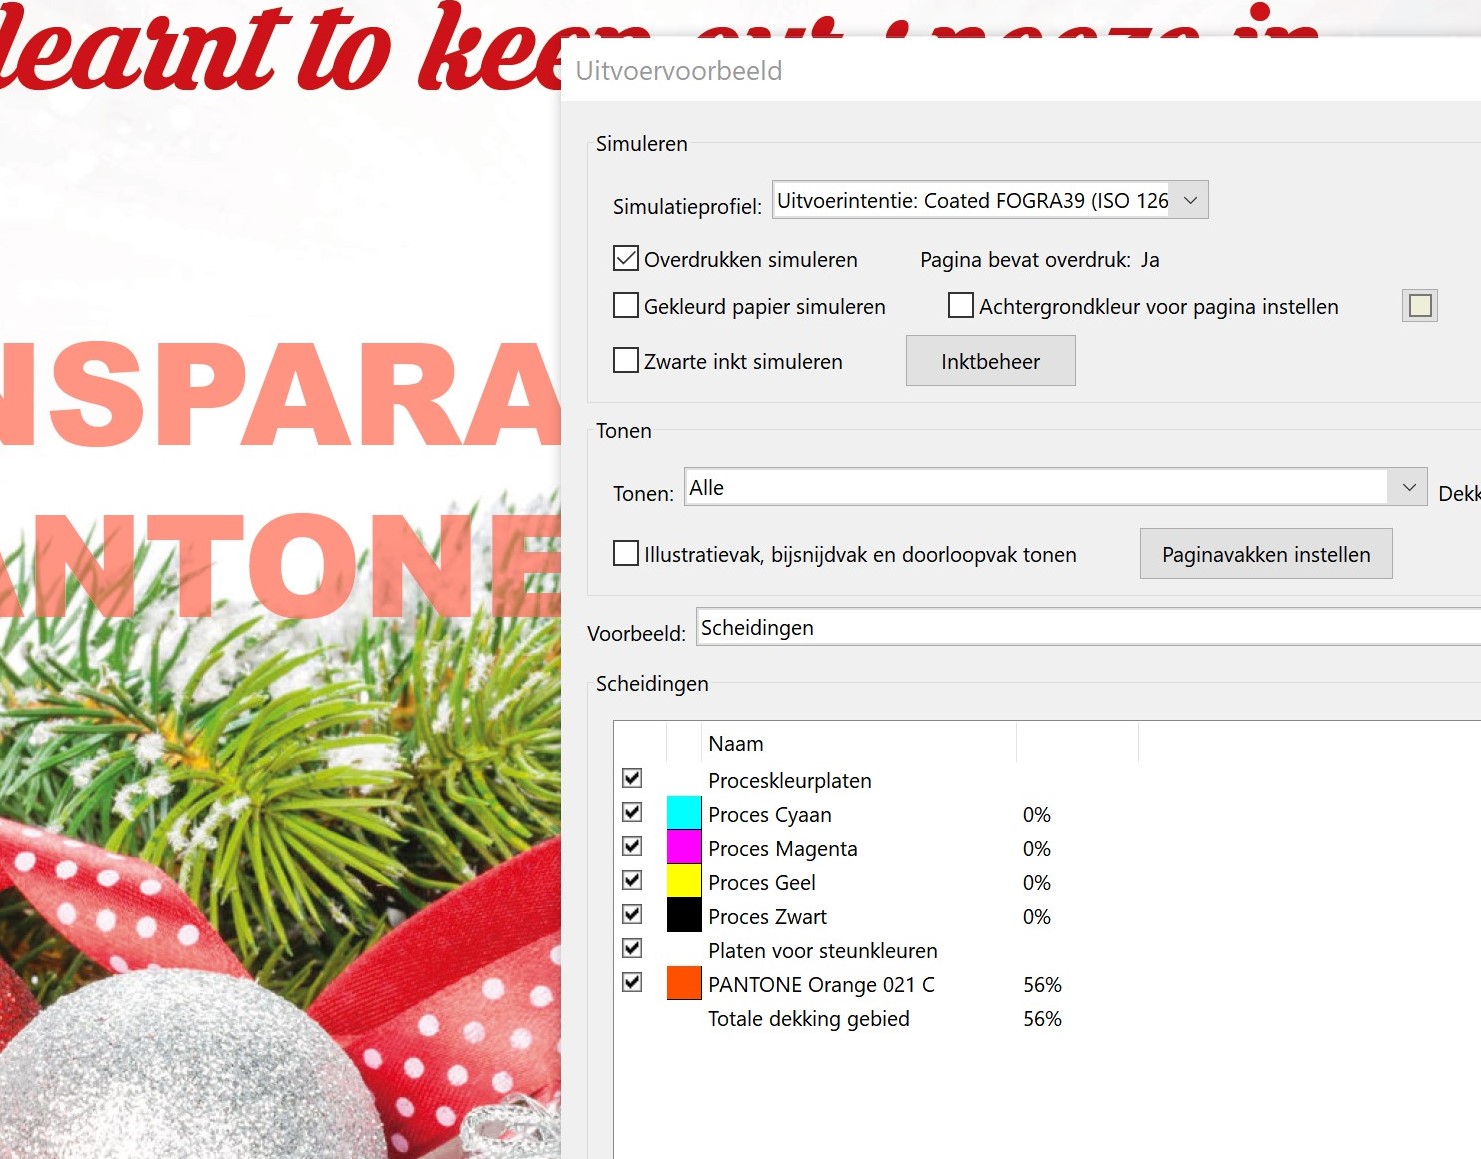
Task: Click Proceskleurplaten group label
Action: (x=790, y=781)
